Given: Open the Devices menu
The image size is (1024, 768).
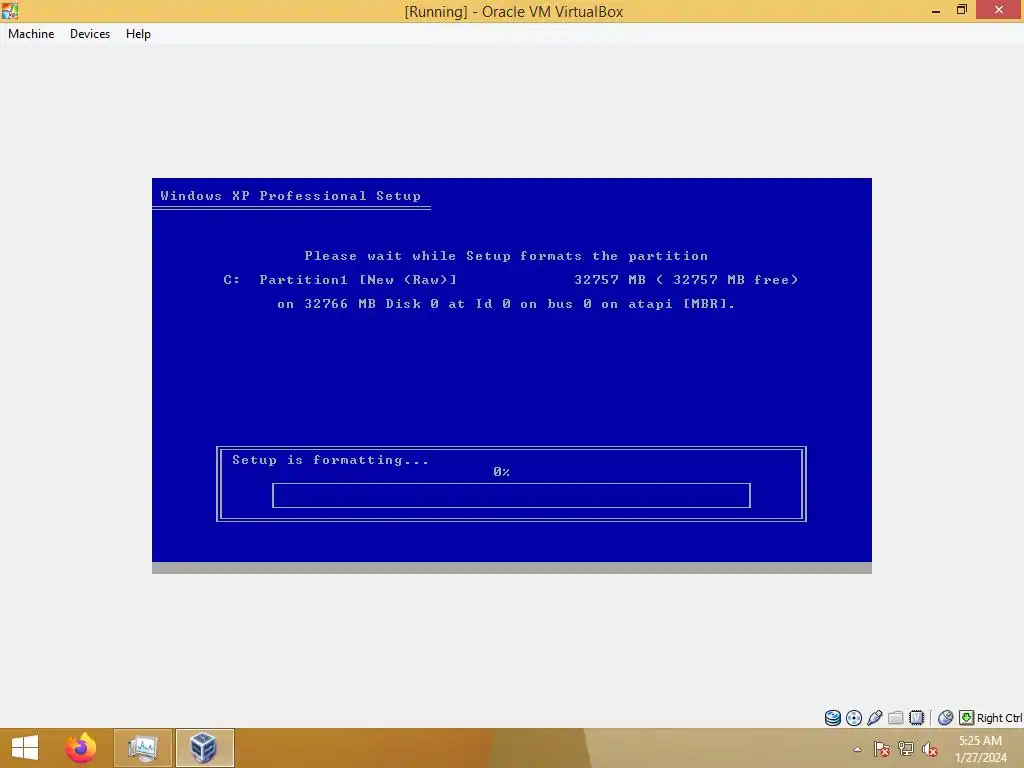Looking at the screenshot, I should (89, 34).
